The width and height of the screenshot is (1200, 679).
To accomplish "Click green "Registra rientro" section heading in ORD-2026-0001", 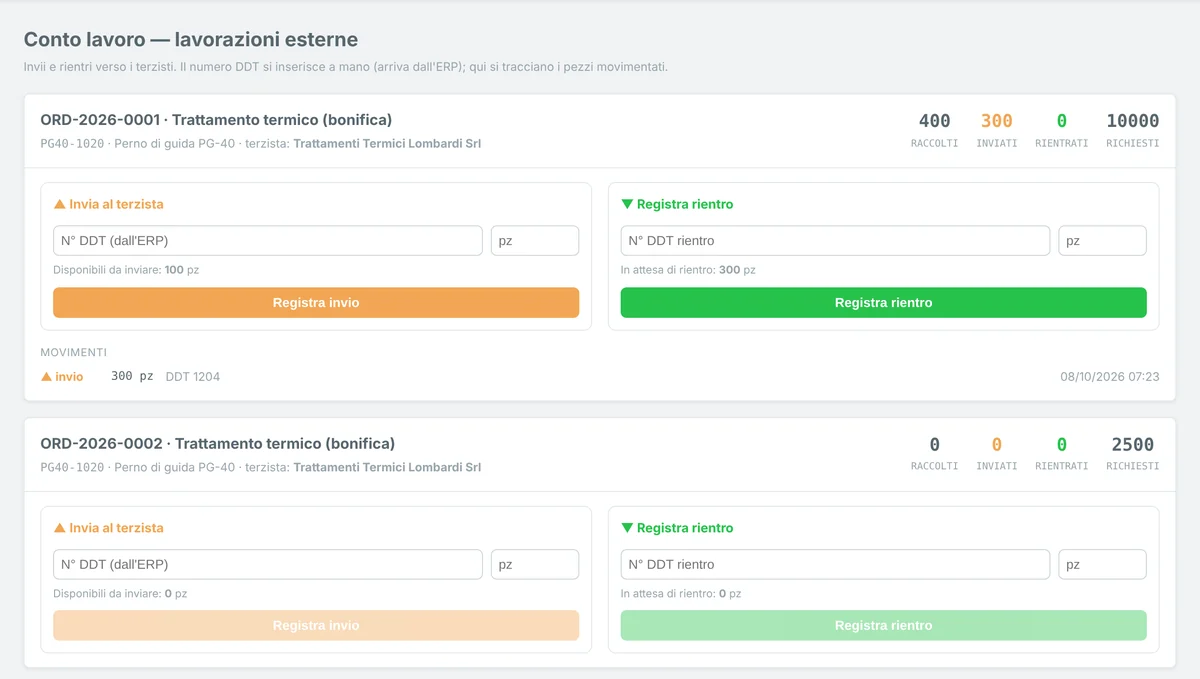I will click(x=677, y=204).
